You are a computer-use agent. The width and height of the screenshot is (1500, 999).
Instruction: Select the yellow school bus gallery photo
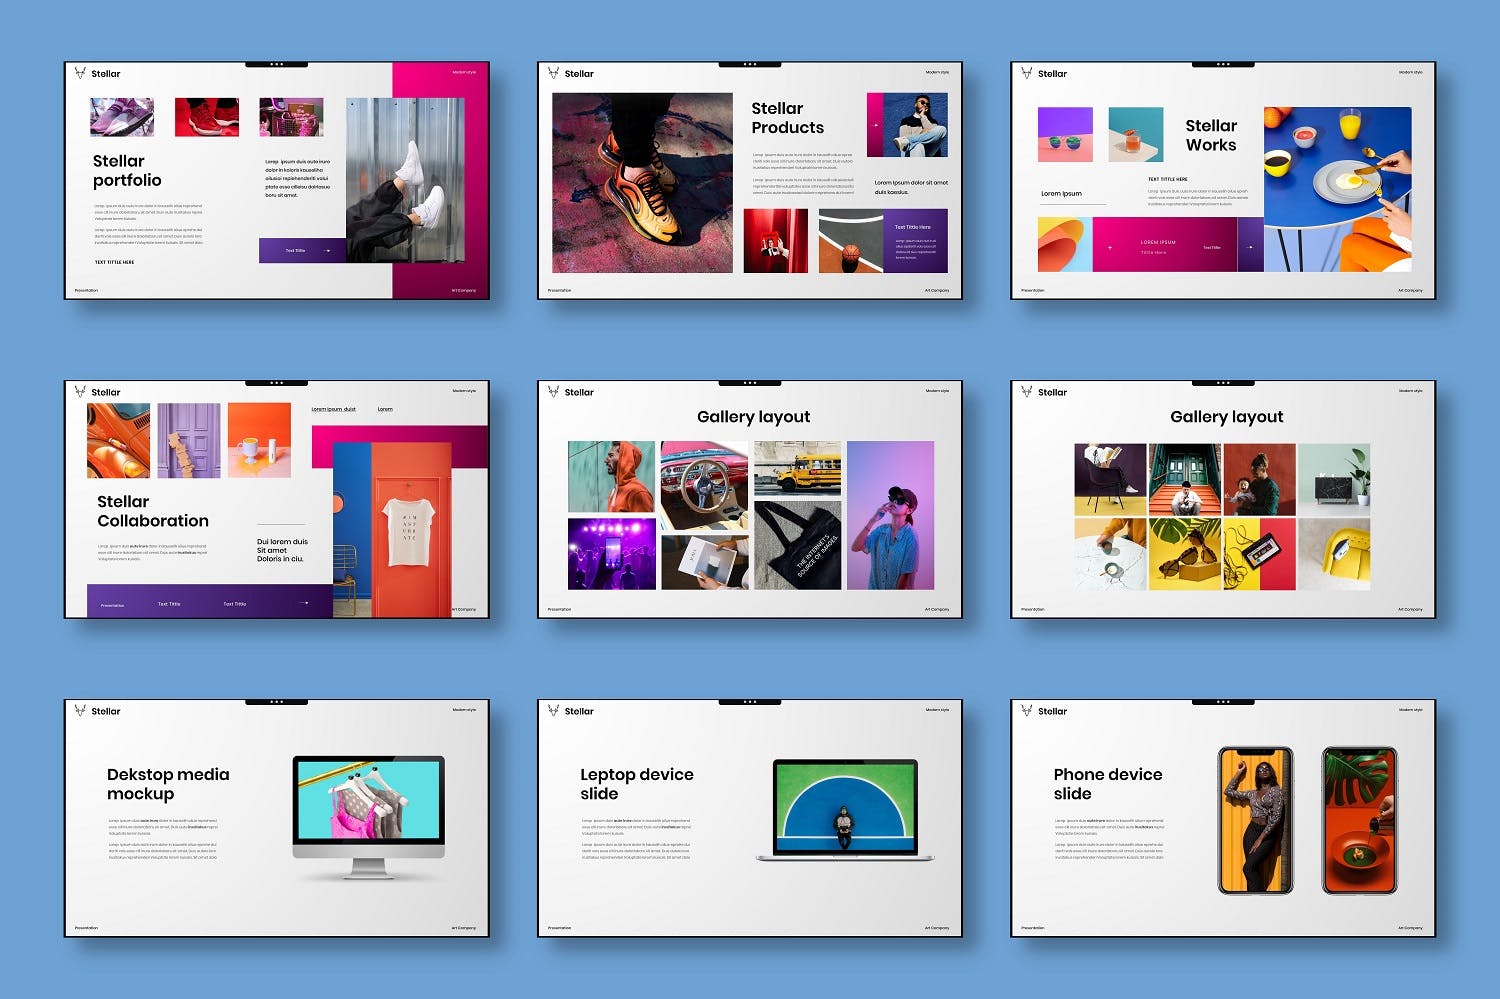[x=797, y=469]
